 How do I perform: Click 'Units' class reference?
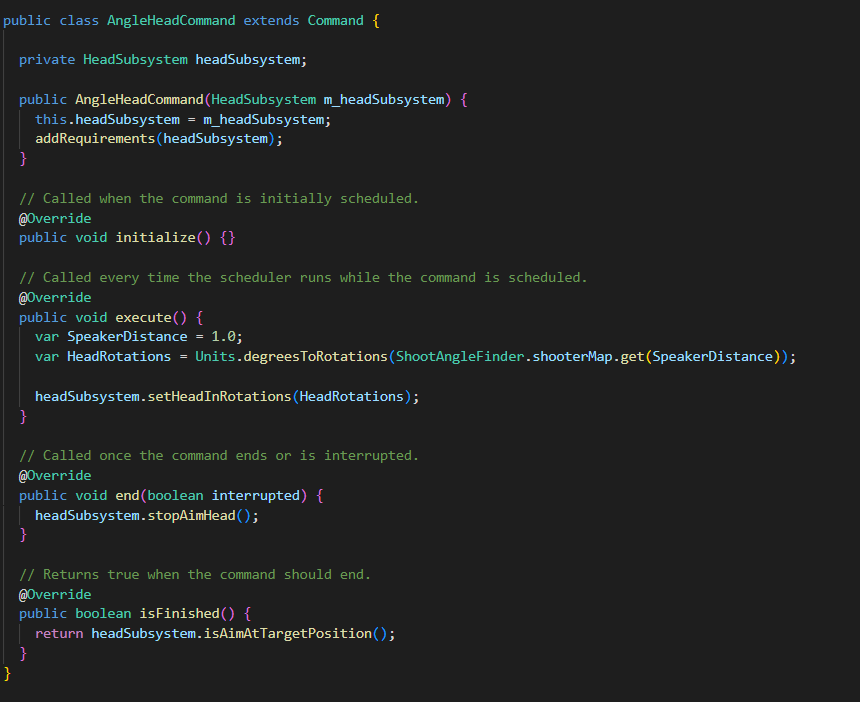[216, 356]
